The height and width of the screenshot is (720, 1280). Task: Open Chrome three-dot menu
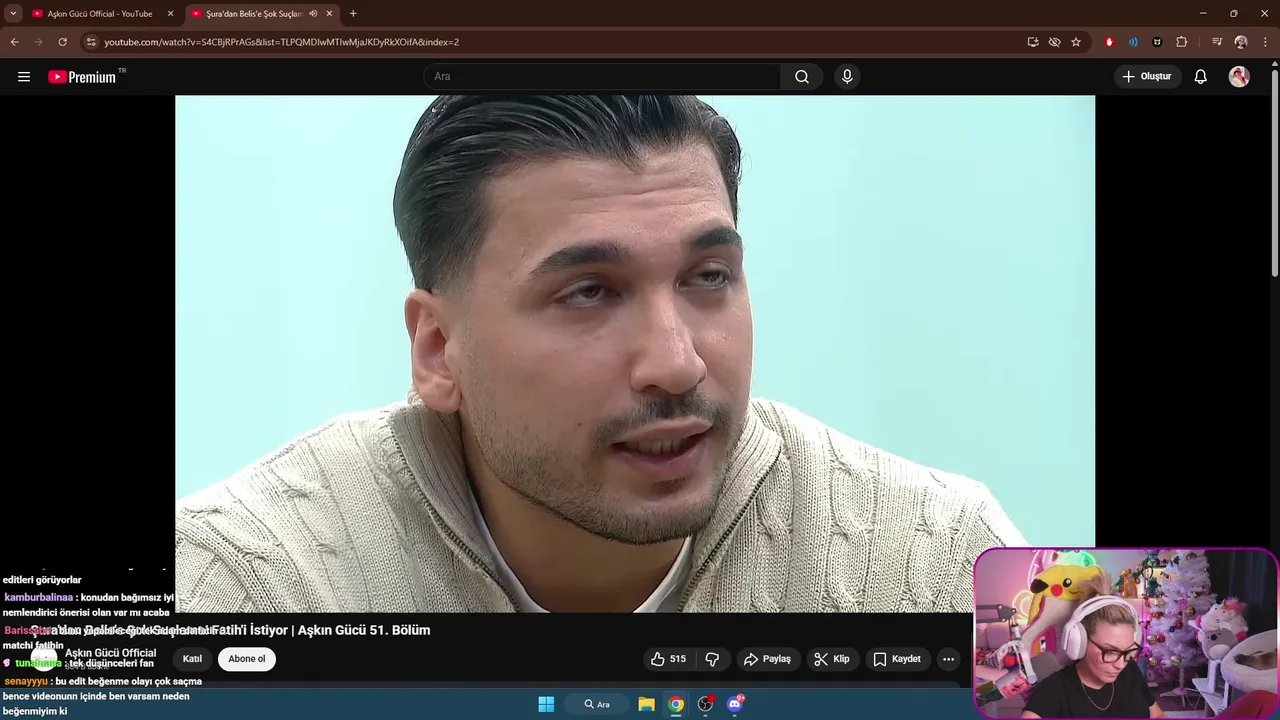(1266, 42)
